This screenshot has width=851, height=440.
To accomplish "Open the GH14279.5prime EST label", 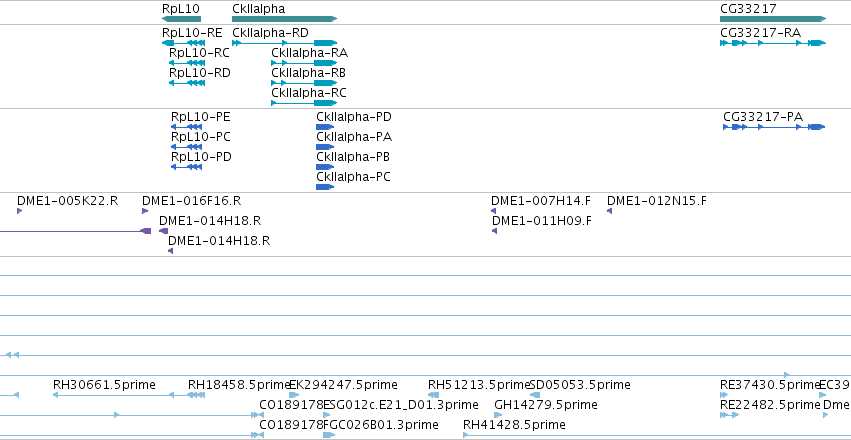I will 546,405.
